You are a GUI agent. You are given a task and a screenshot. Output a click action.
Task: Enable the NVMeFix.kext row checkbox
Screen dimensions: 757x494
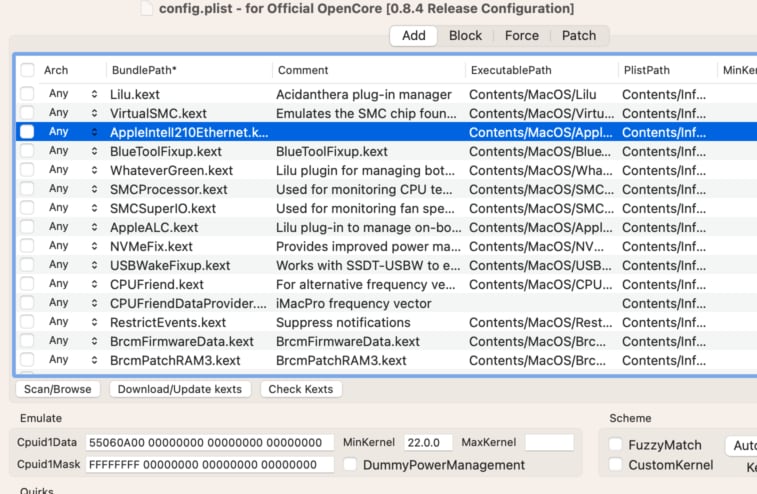(x=28, y=246)
